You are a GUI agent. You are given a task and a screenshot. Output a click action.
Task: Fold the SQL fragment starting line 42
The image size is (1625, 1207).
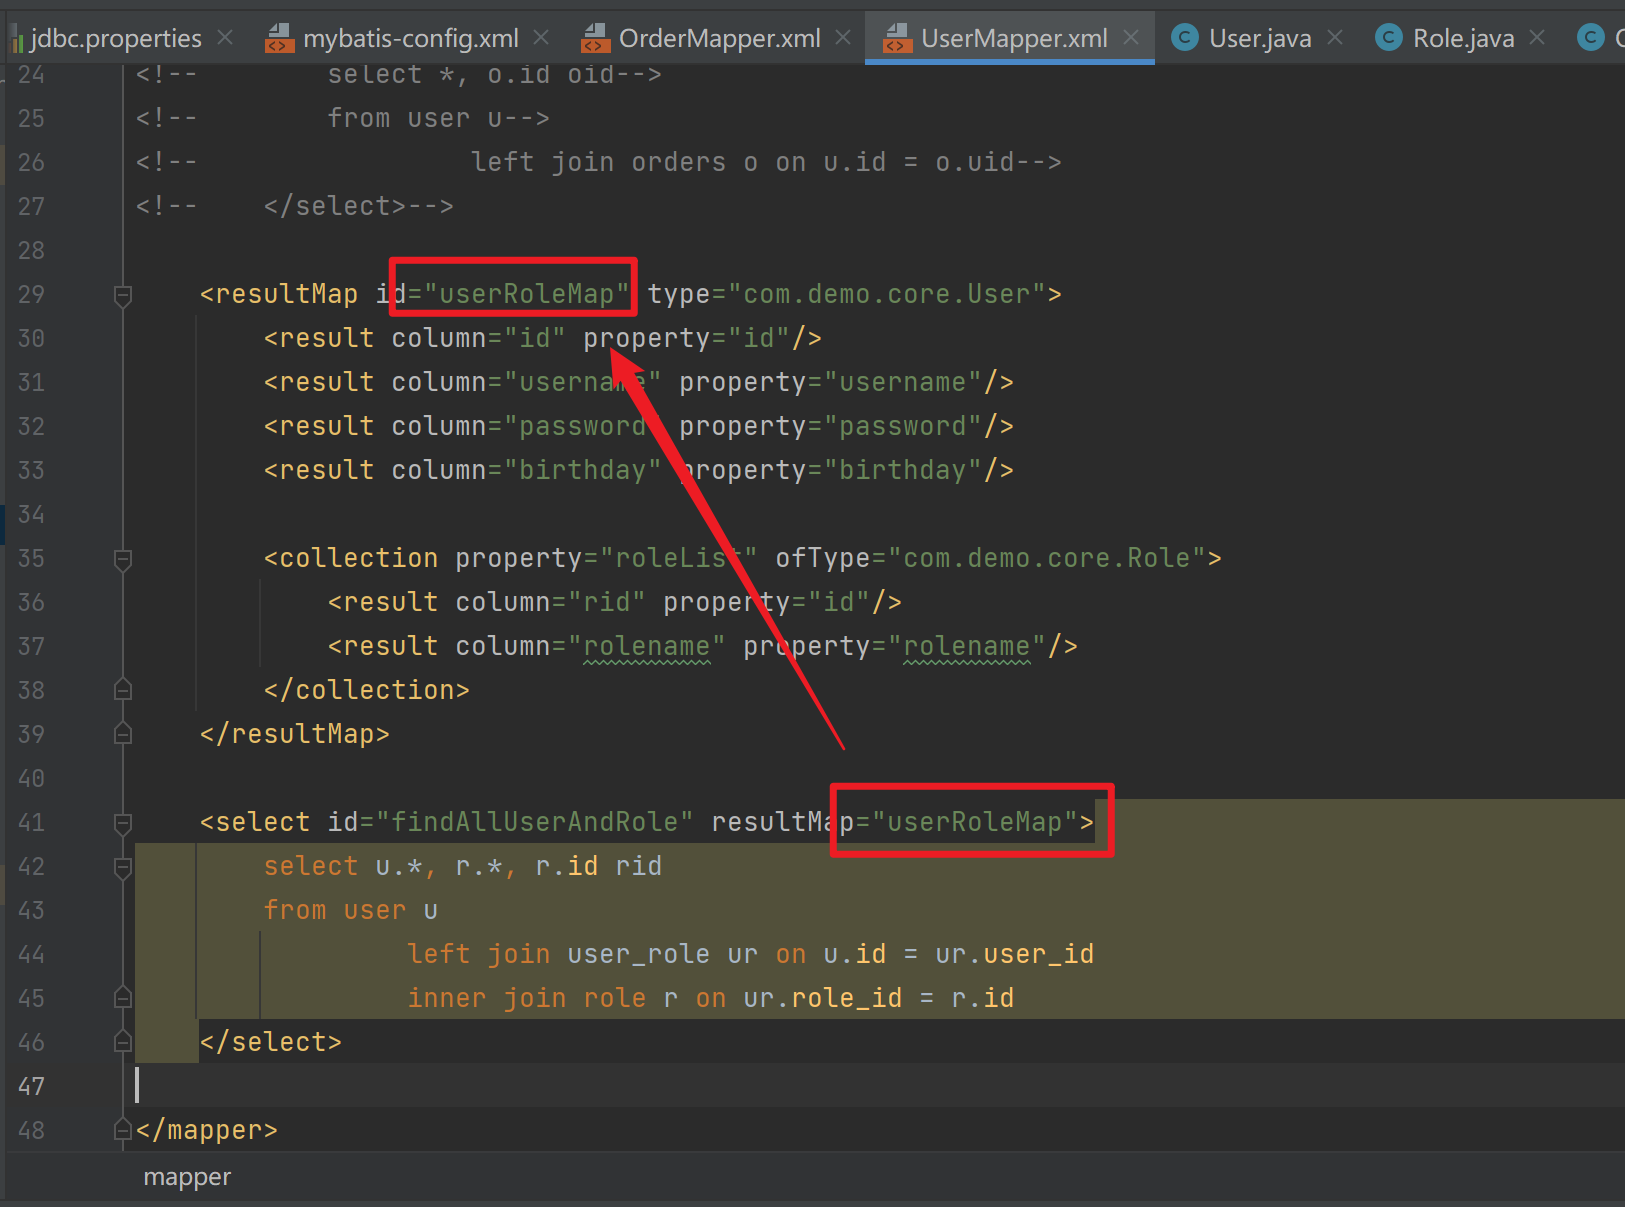point(123,867)
